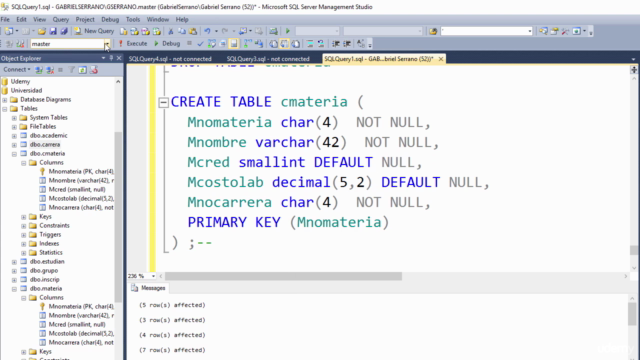The height and width of the screenshot is (360, 640).
Task: Toggle the Object Explorer auto-hide pin
Action: pyautogui.click(x=111, y=58)
